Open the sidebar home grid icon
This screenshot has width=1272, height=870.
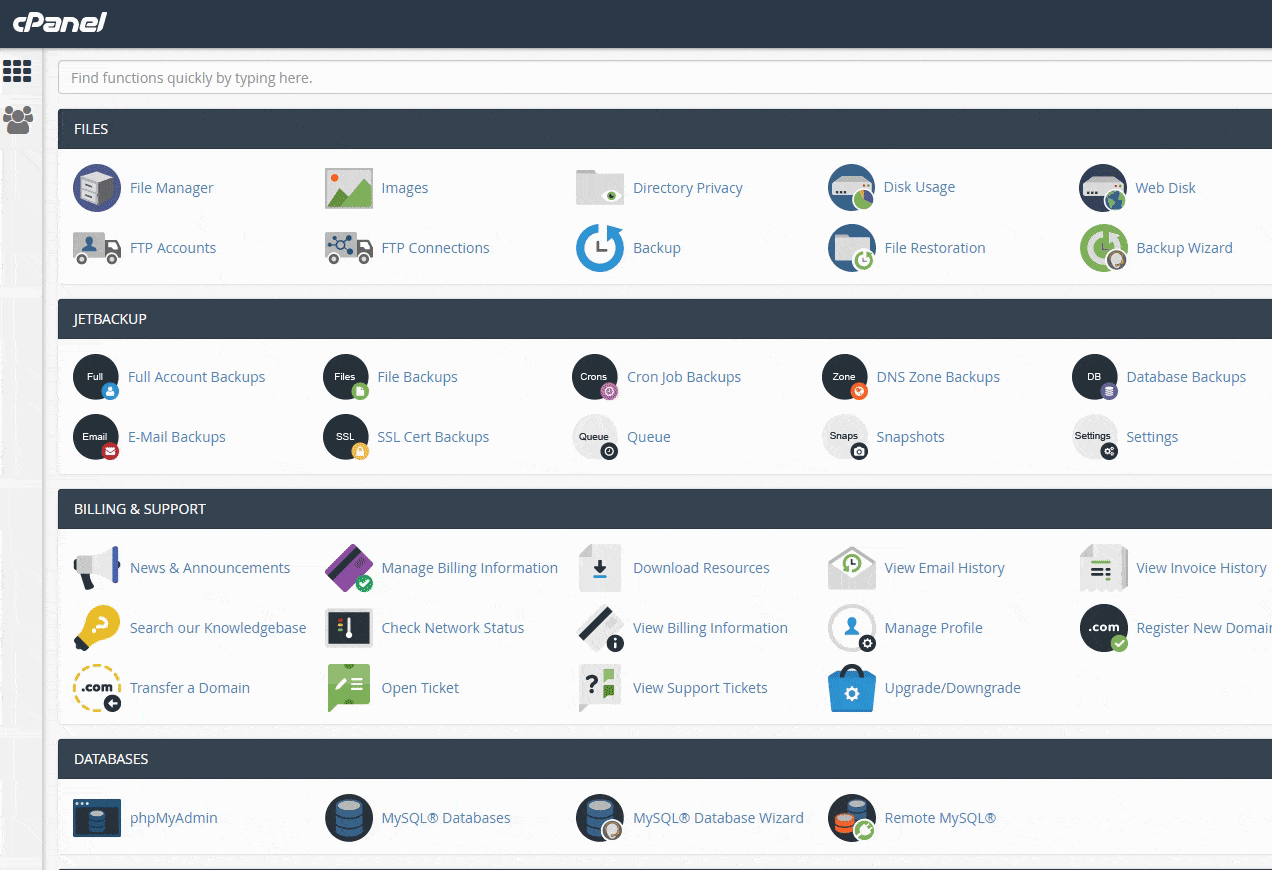click(18, 71)
